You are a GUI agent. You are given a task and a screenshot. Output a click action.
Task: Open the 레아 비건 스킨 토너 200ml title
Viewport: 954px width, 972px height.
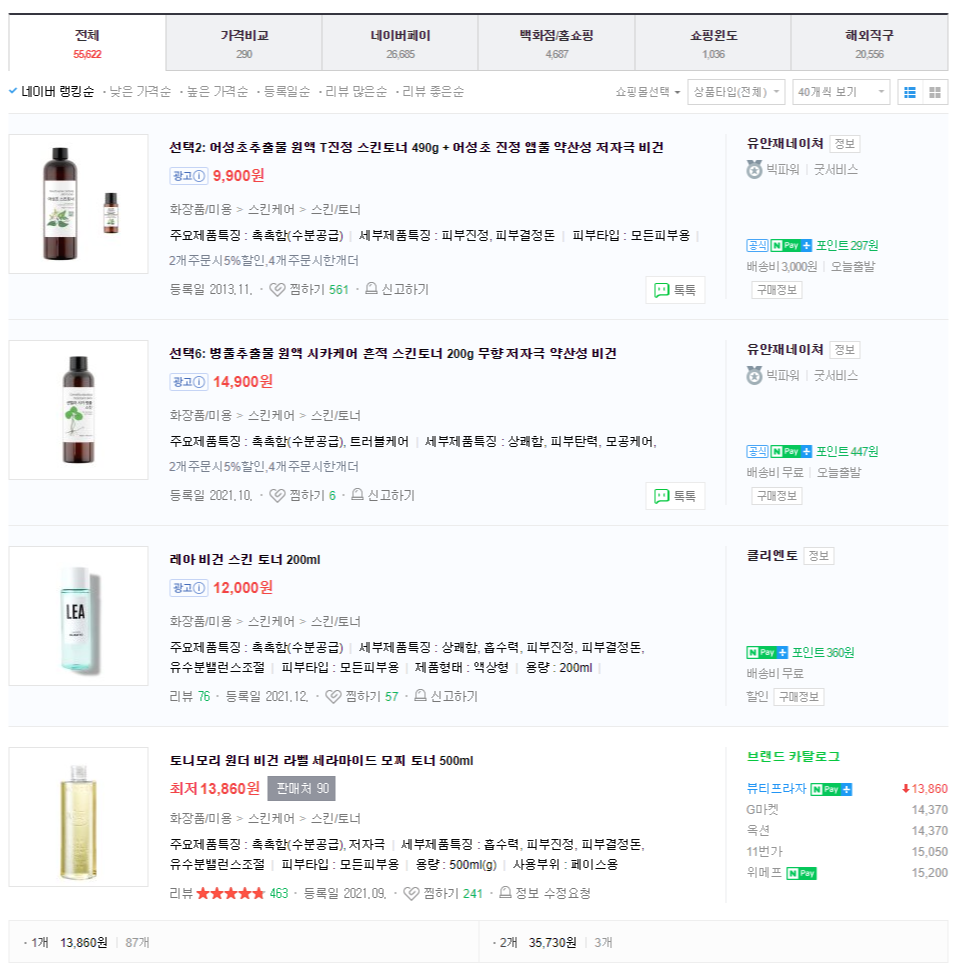pos(245,559)
